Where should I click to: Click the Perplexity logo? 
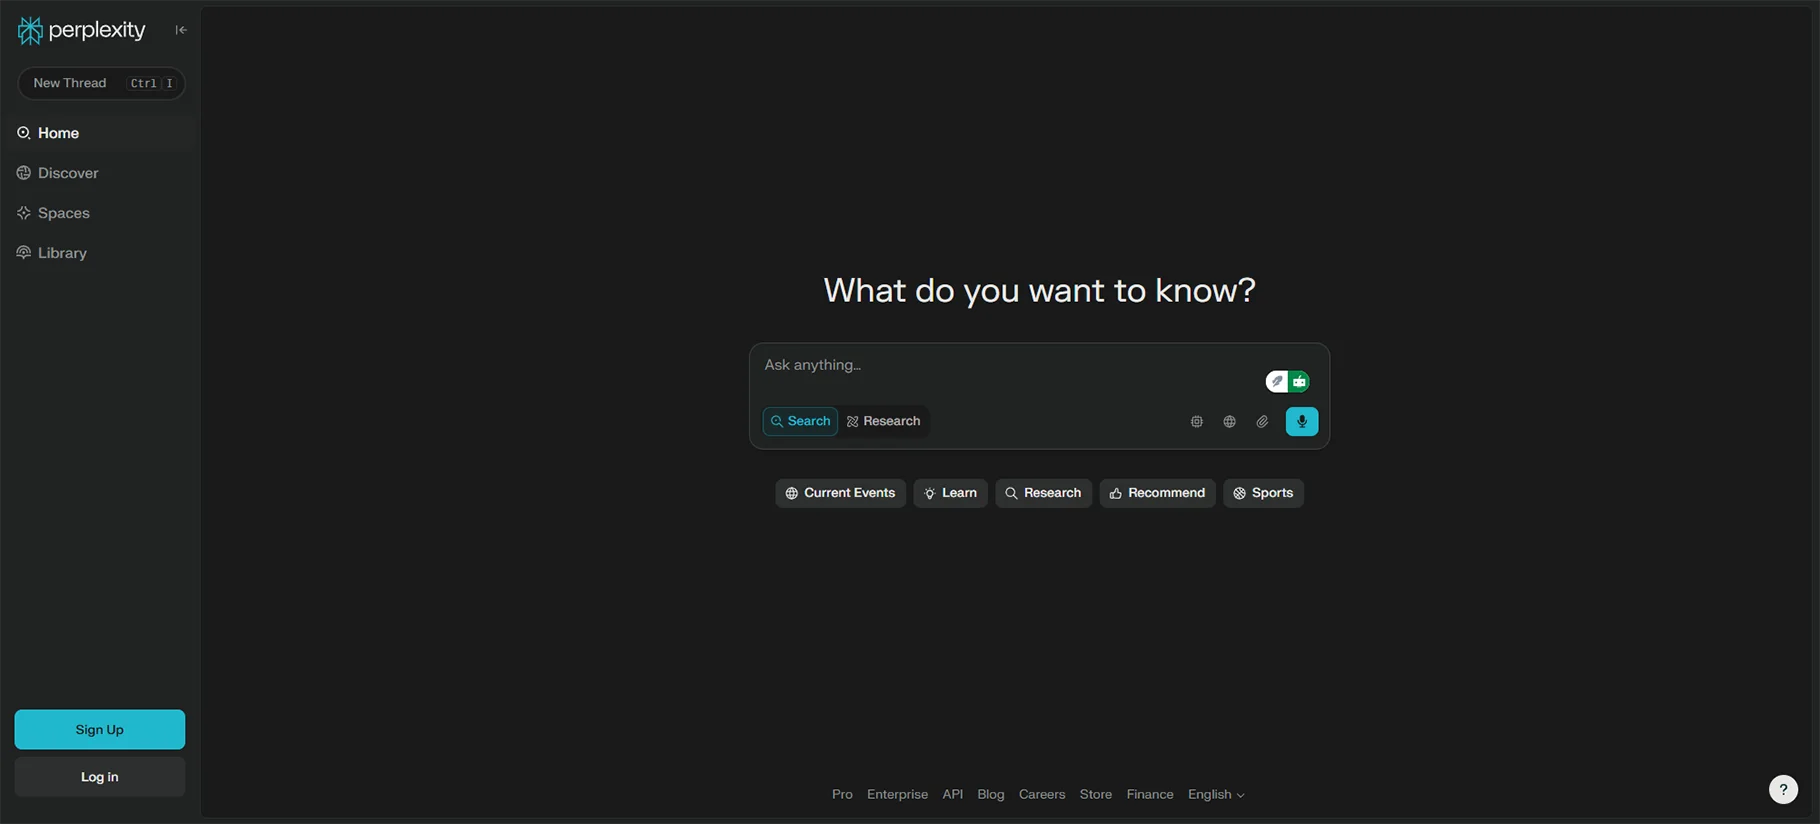pos(82,30)
